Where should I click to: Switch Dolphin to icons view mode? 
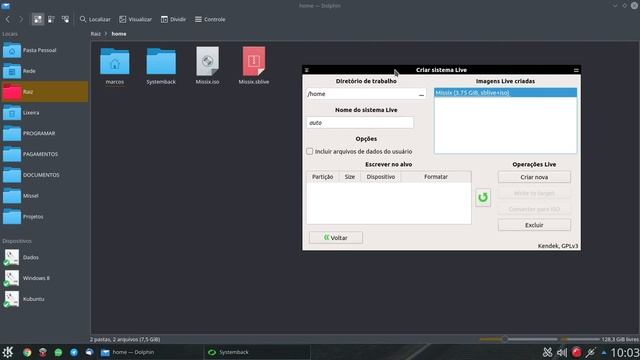click(38, 19)
